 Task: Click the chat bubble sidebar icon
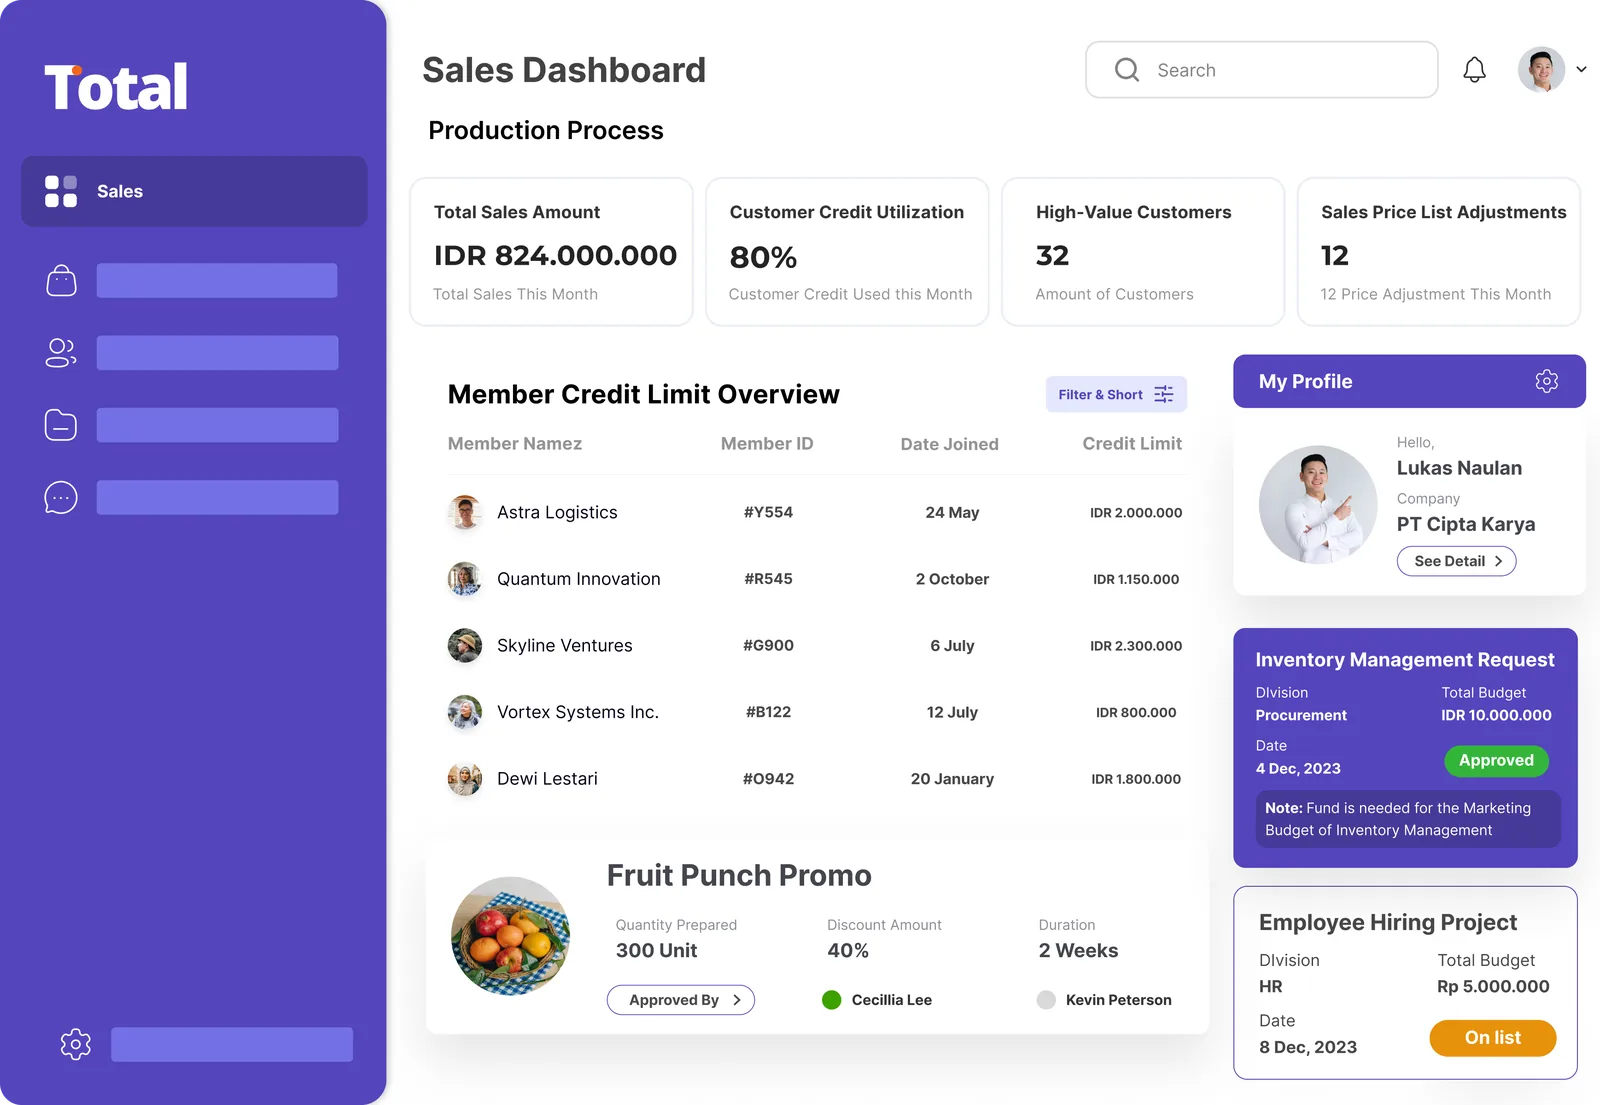(x=61, y=497)
